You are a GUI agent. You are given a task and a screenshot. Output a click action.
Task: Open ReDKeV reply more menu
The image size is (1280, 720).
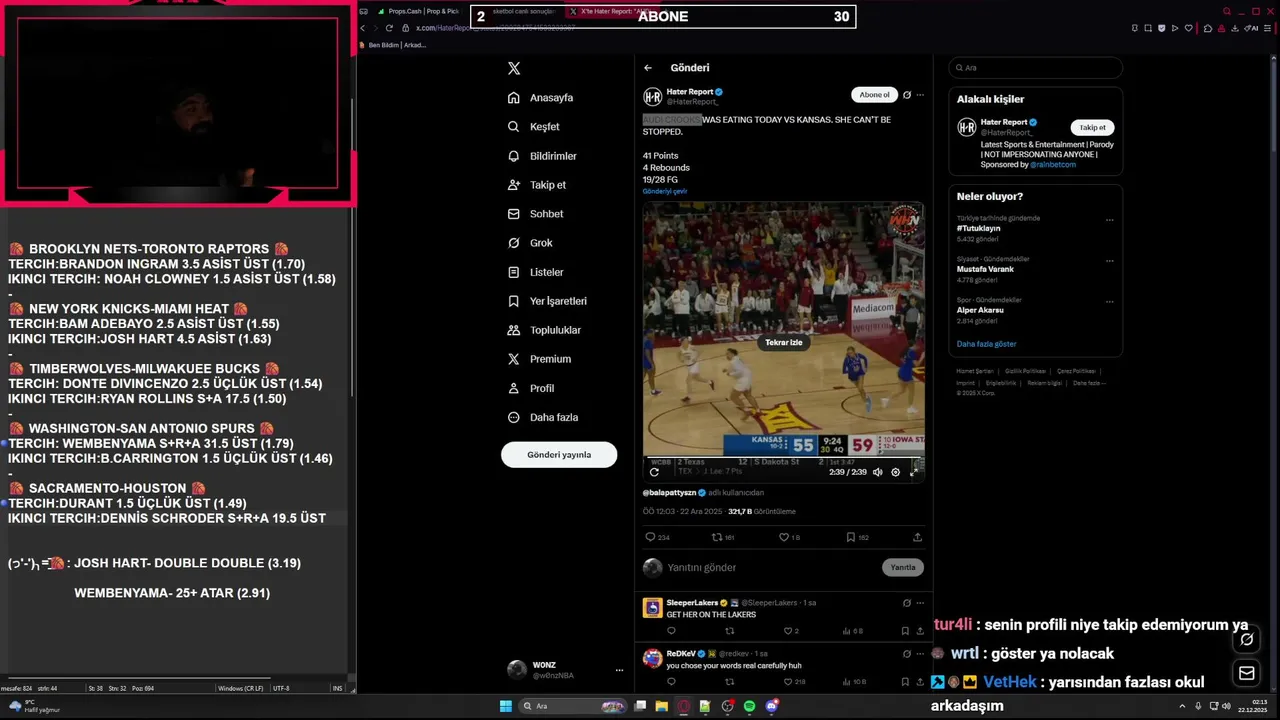click(x=920, y=653)
